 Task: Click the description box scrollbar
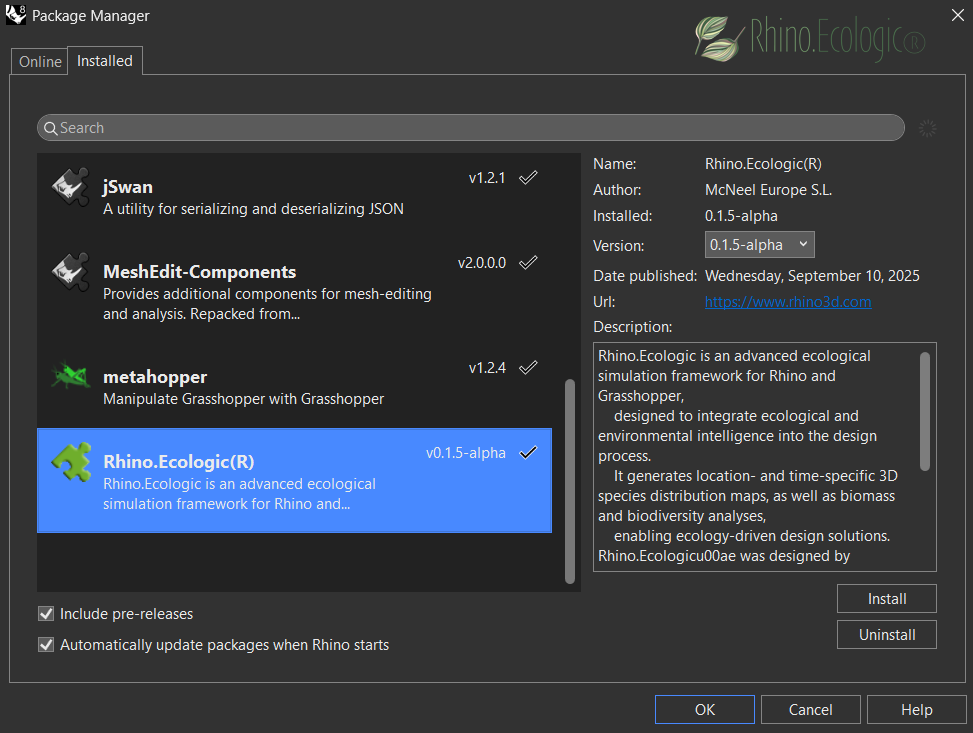pos(925,412)
